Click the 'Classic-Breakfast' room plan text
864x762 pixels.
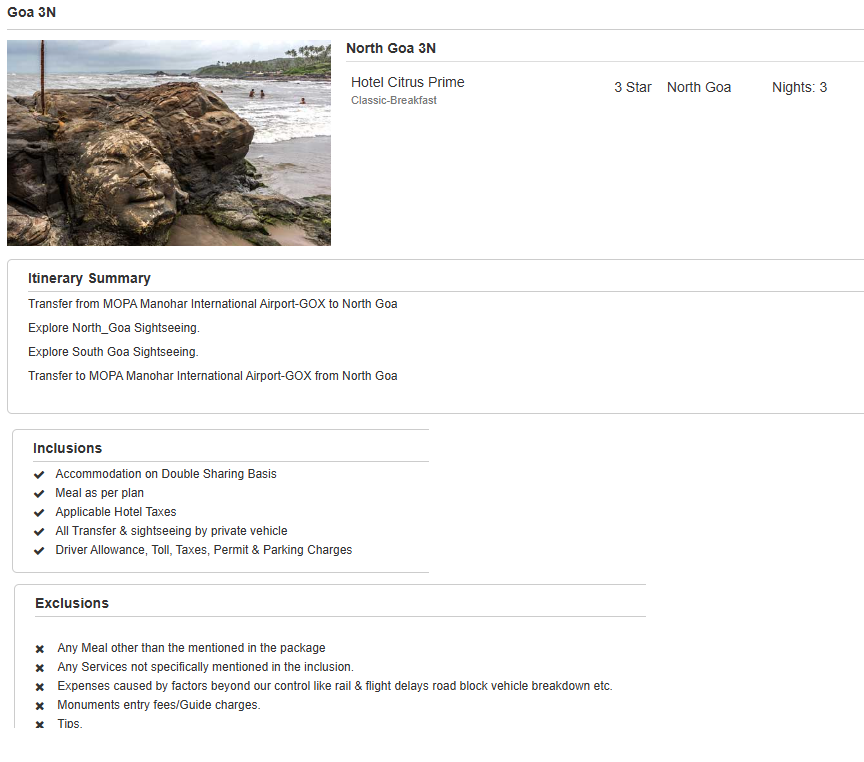tap(393, 100)
